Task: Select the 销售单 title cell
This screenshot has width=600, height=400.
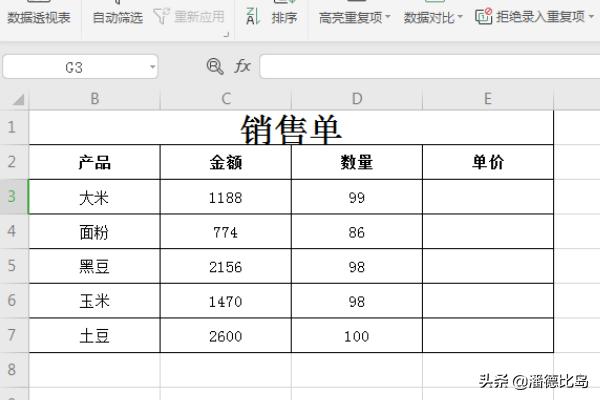Action: tap(291, 128)
